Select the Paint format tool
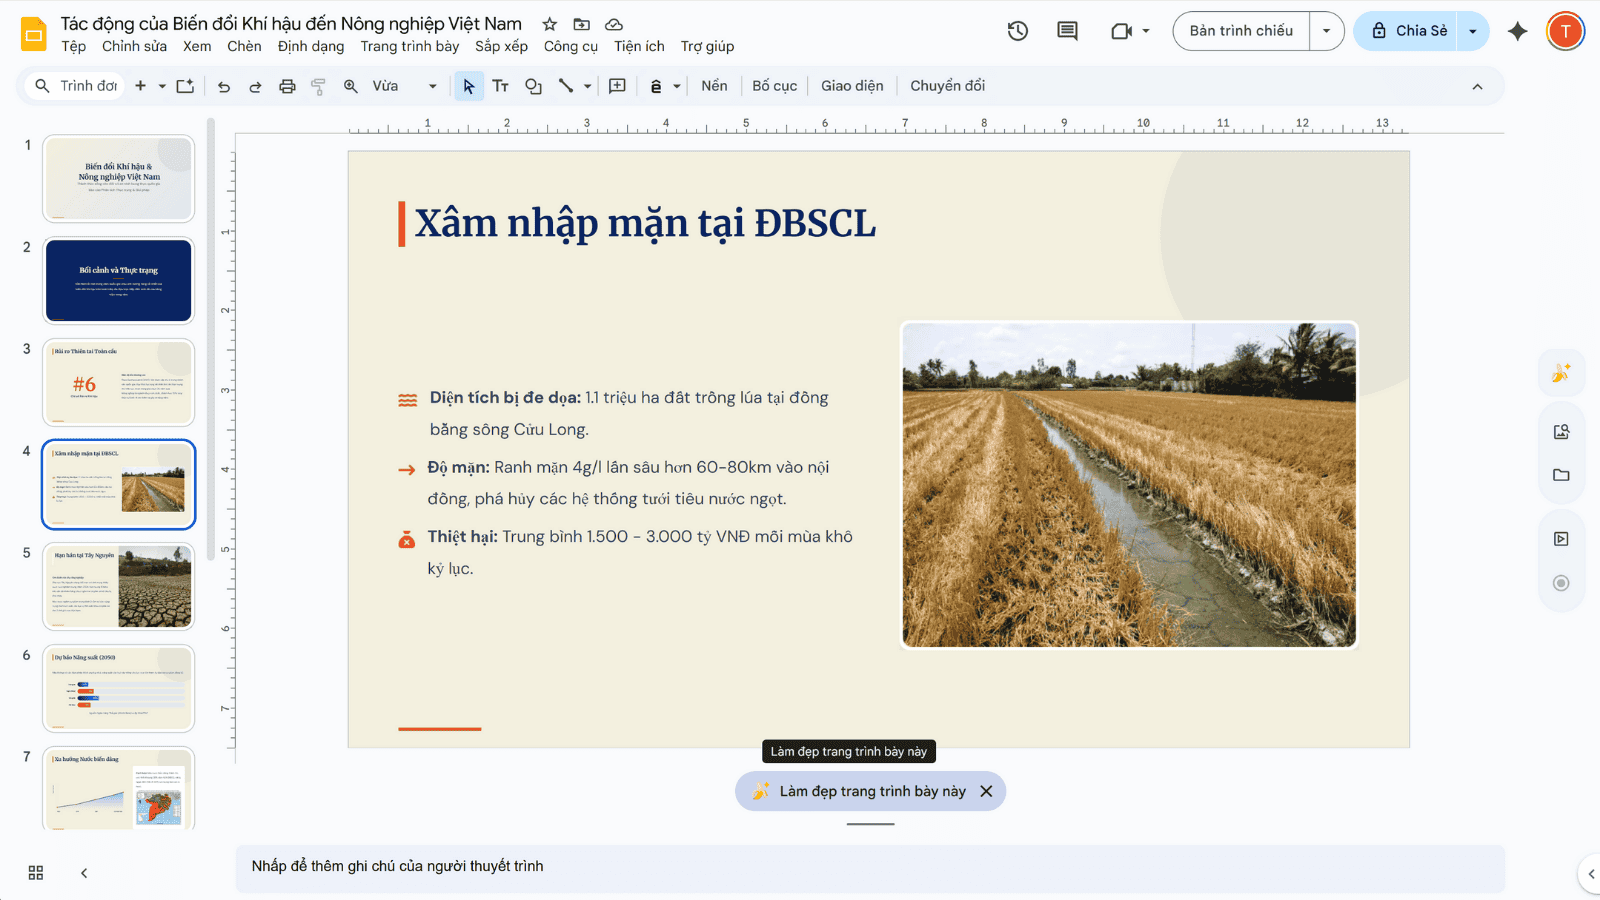 (318, 87)
